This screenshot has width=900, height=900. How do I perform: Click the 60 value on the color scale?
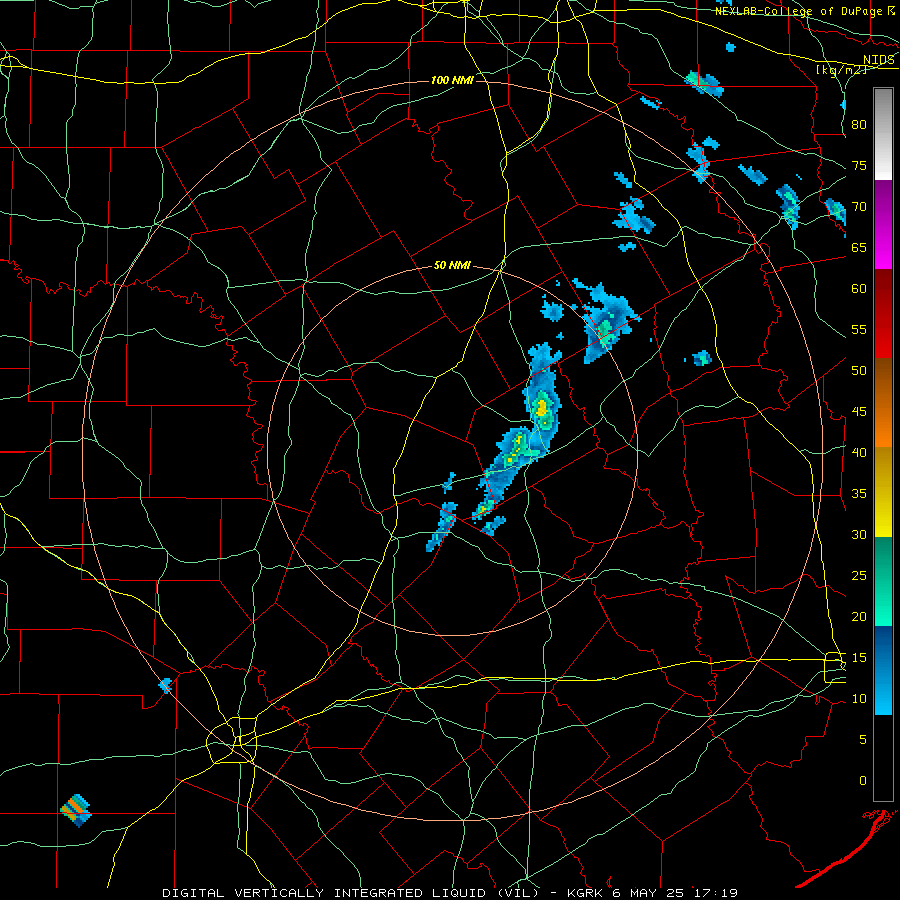click(x=859, y=289)
